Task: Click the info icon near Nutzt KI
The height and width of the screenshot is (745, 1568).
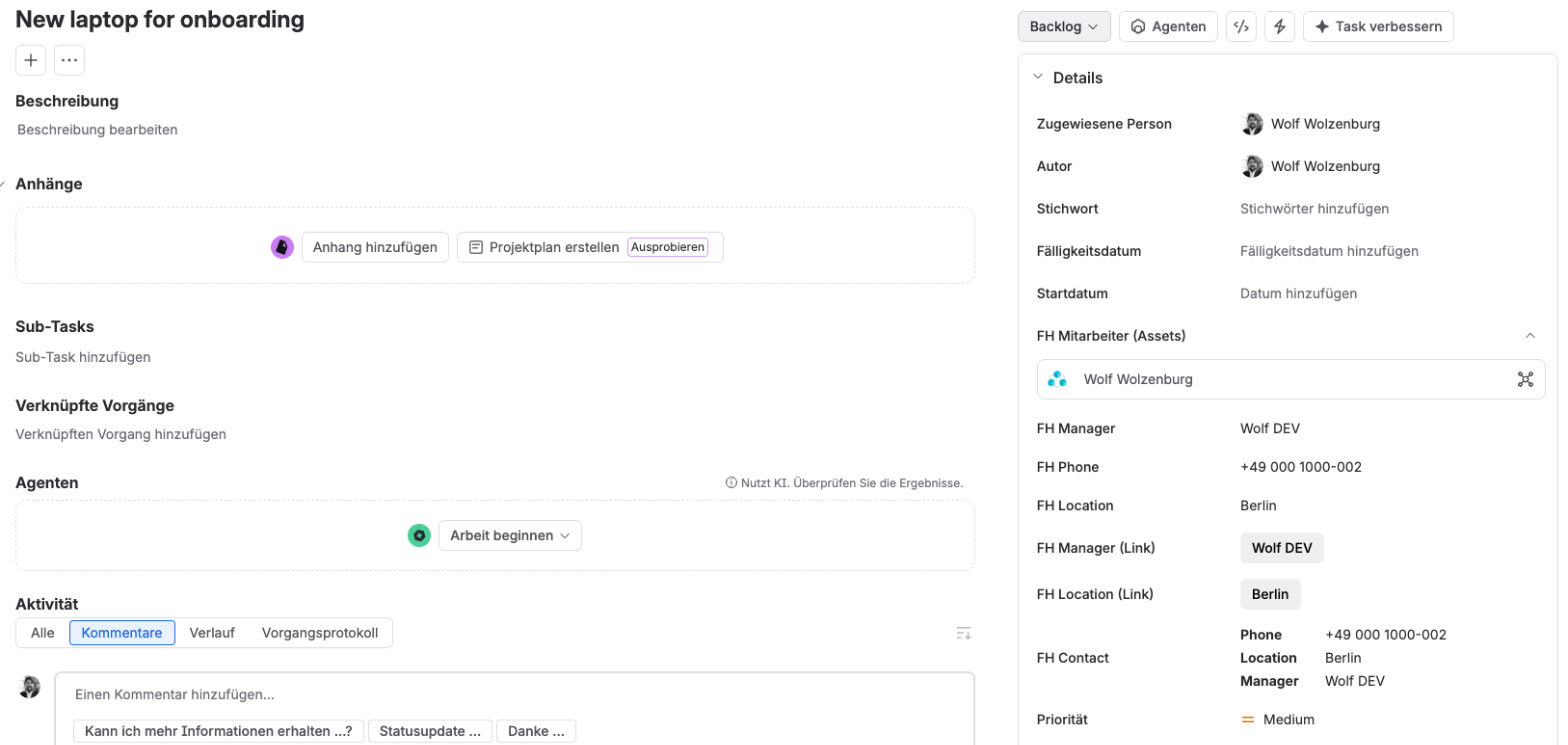Action: point(731,483)
